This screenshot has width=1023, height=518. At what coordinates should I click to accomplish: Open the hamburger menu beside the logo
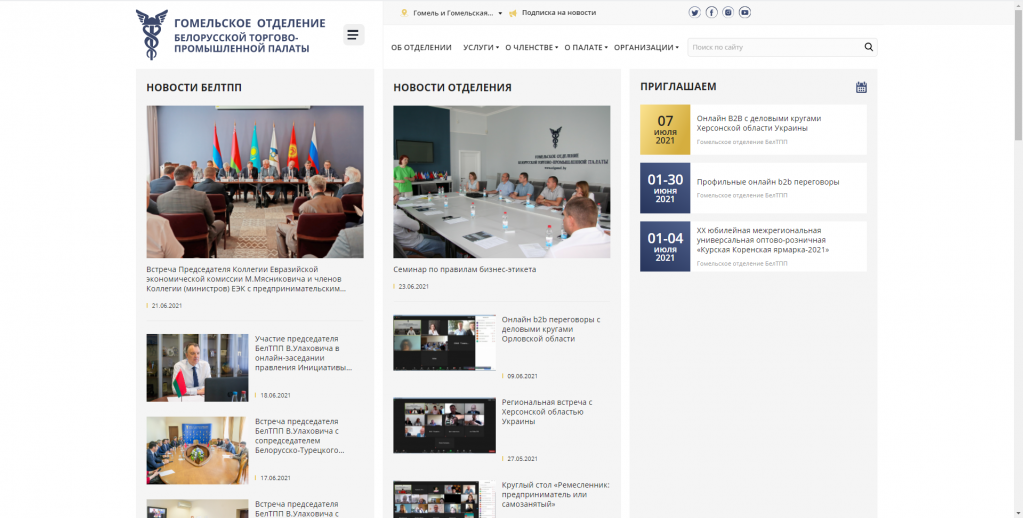(354, 35)
